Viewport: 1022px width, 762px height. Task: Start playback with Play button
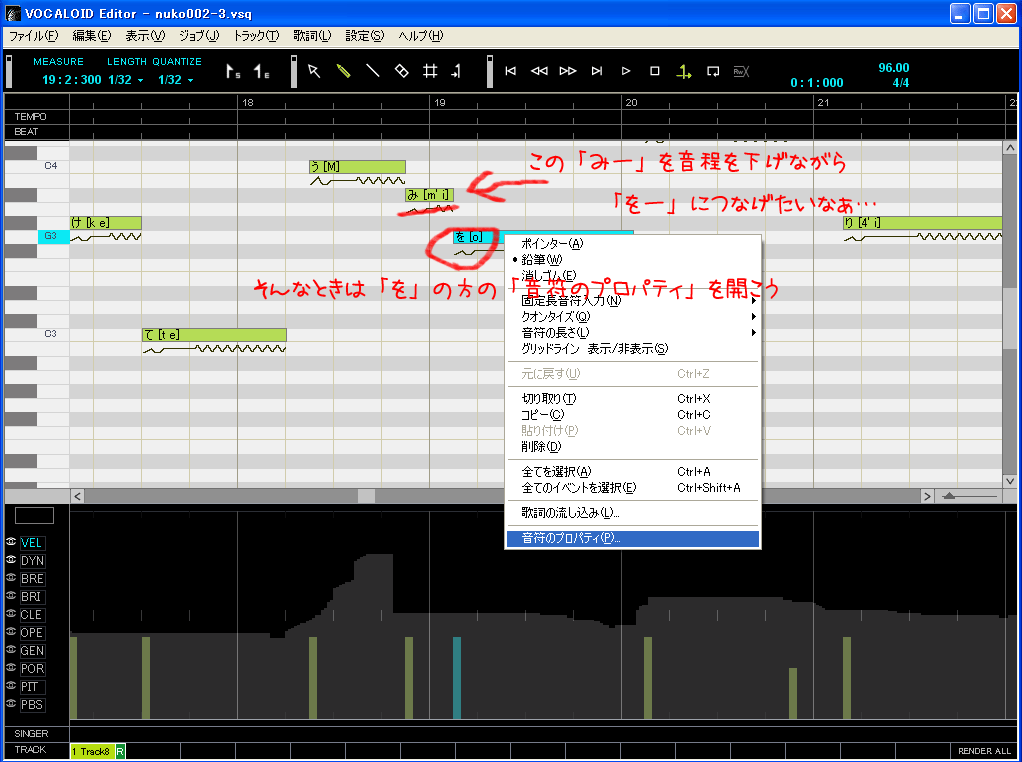click(626, 71)
